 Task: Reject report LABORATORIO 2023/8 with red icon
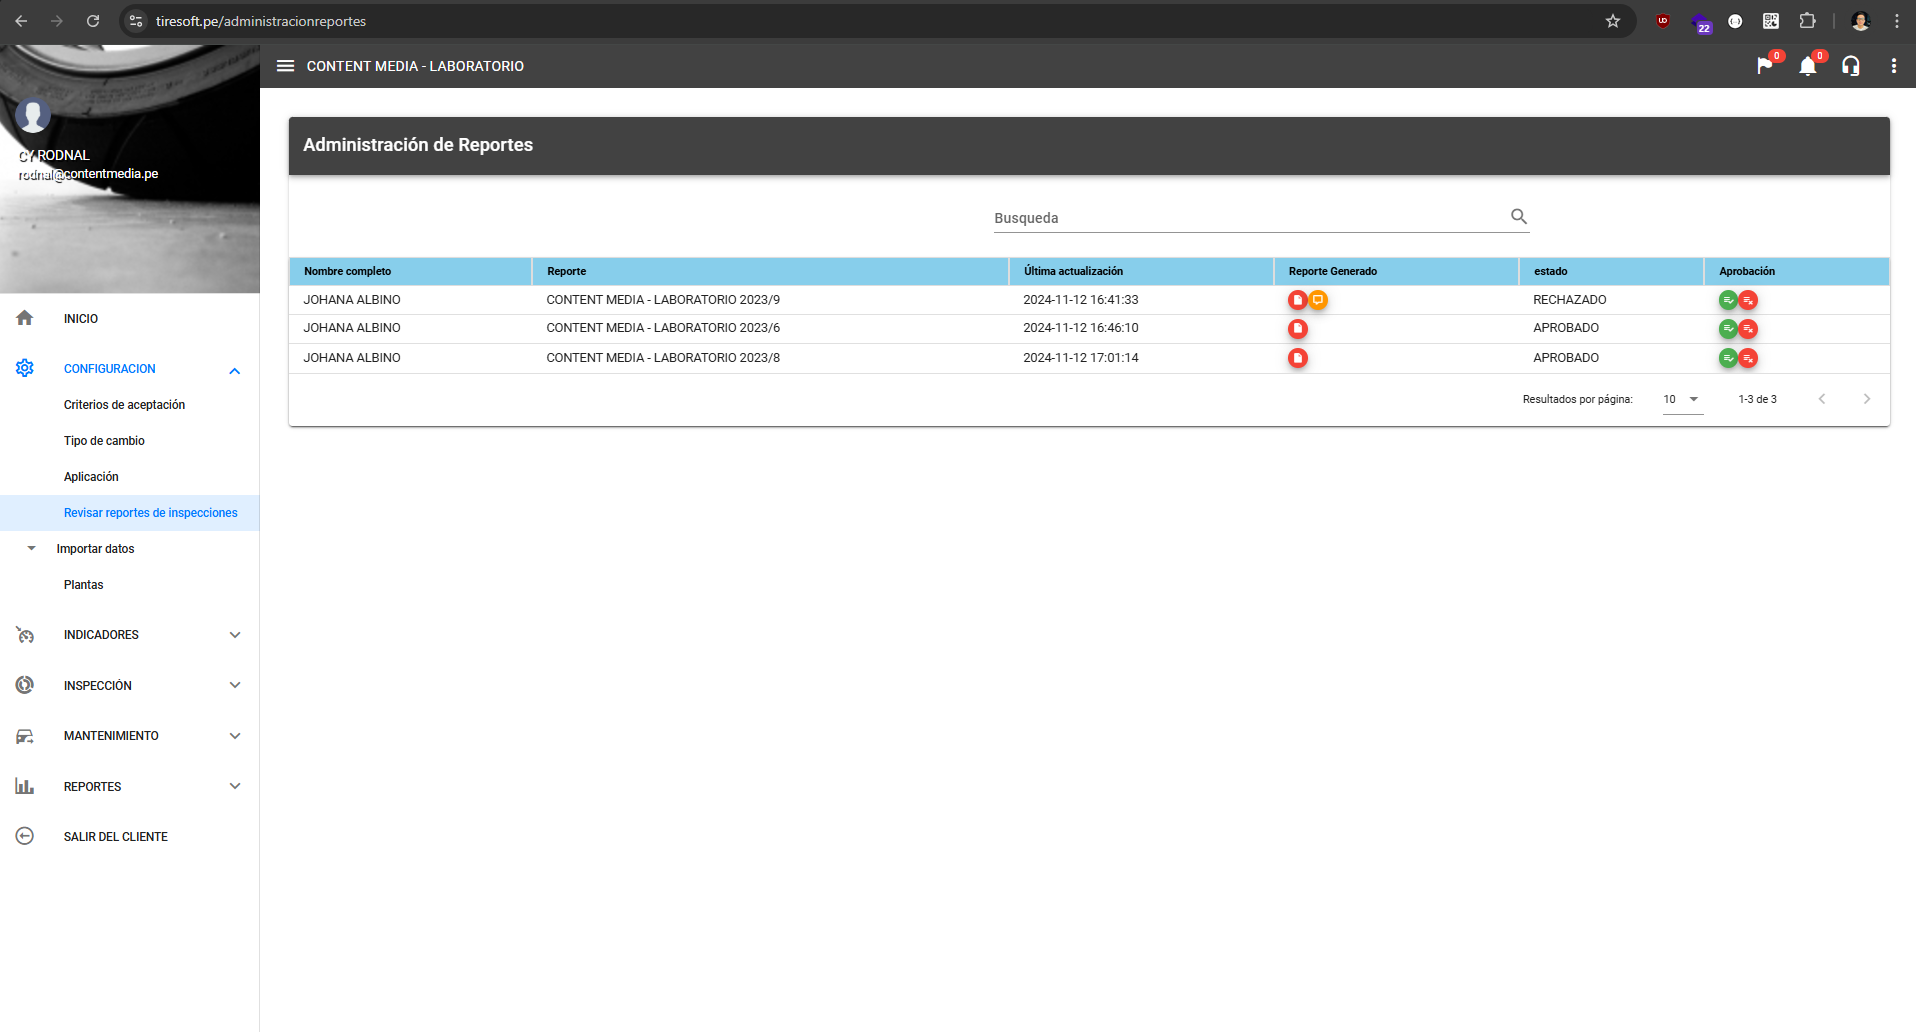(x=1748, y=358)
